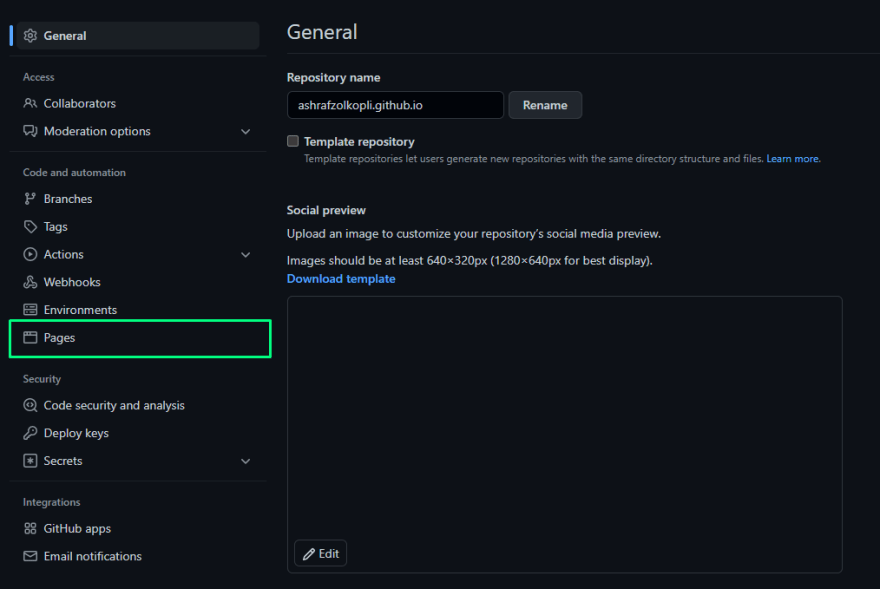The width and height of the screenshot is (880, 589).
Task: Click the Collaborators people icon
Action: pyautogui.click(x=30, y=103)
